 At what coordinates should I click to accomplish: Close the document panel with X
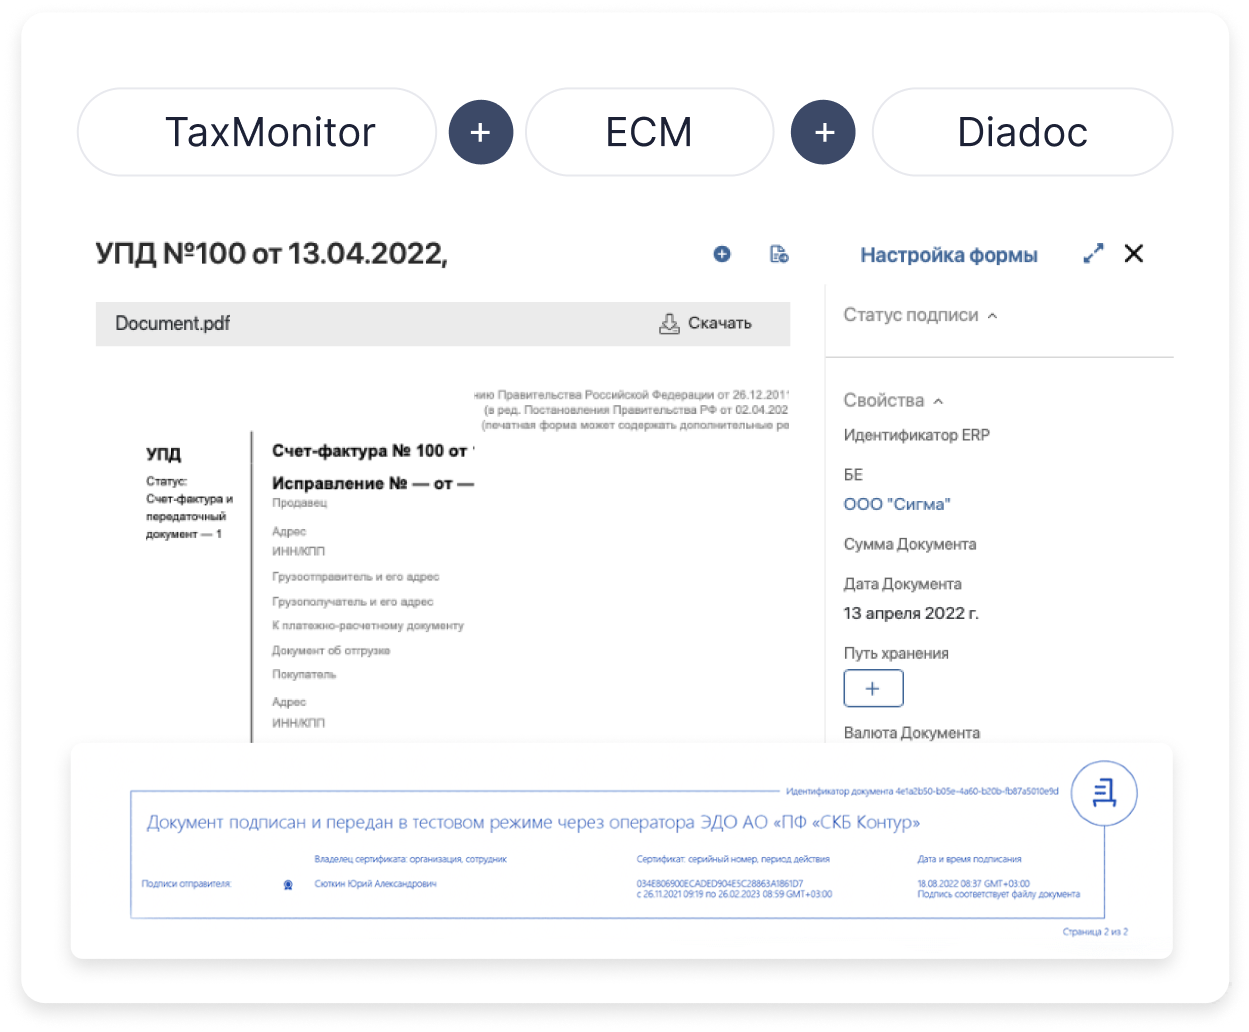point(1133,254)
